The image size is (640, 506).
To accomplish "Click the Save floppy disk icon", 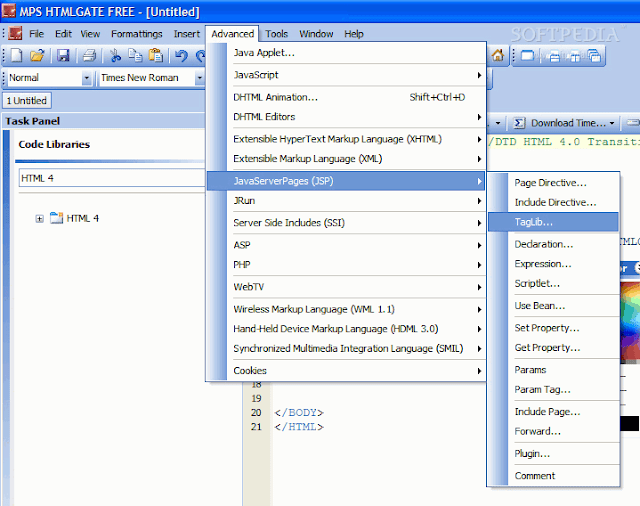I will click(63, 55).
